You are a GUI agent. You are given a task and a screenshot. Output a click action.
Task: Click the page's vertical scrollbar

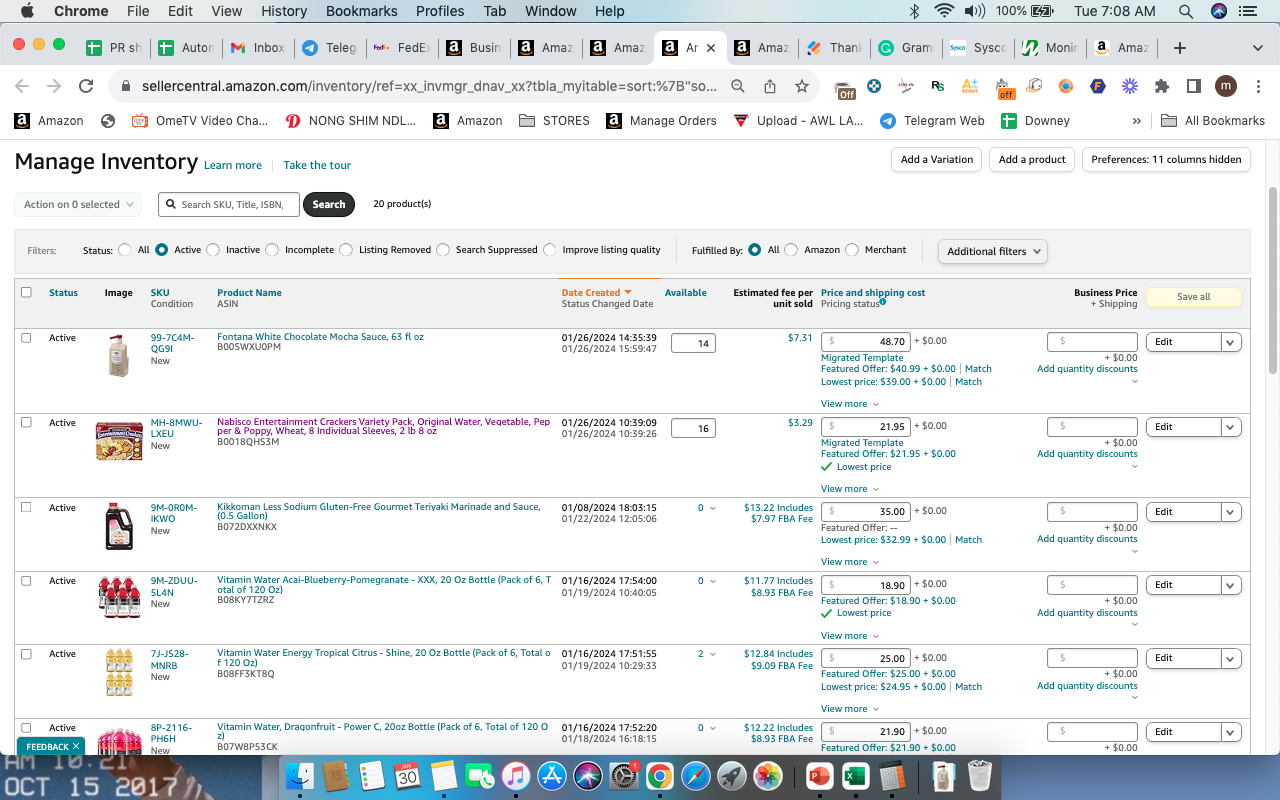[1272, 280]
